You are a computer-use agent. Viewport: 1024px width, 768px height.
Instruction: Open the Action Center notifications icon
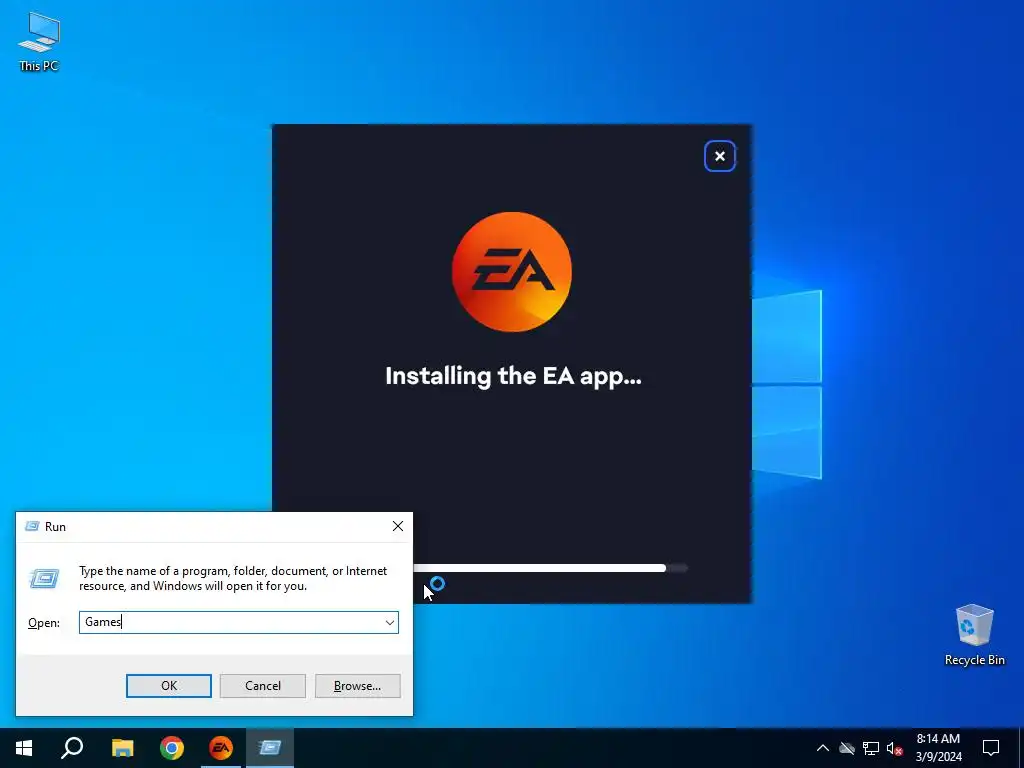click(991, 748)
